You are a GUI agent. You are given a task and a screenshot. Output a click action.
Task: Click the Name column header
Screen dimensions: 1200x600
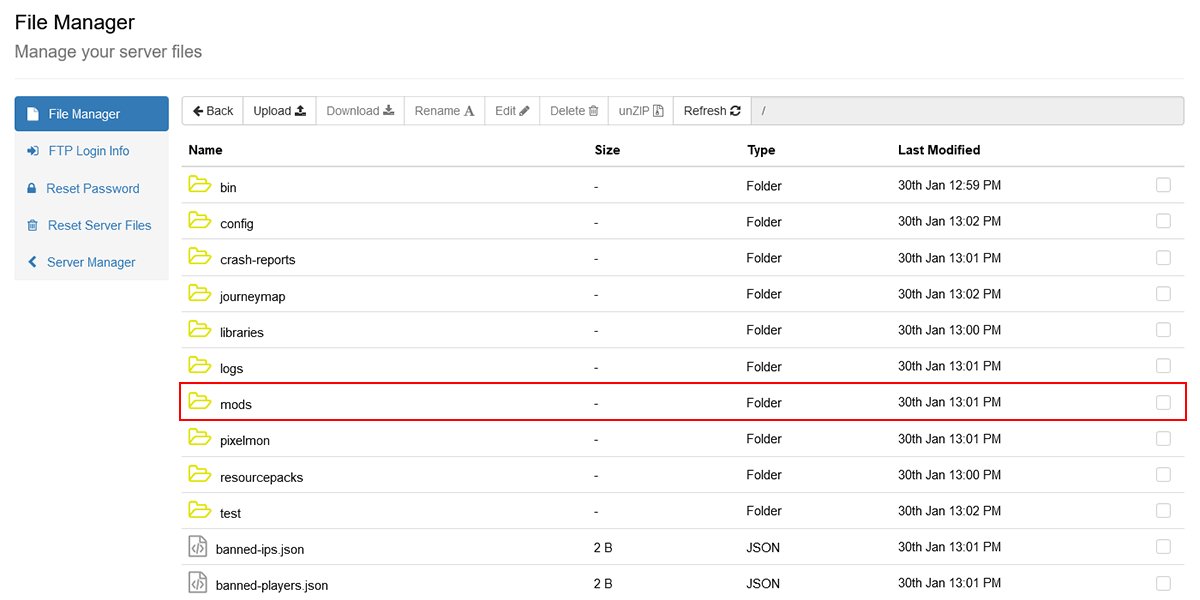pos(205,150)
